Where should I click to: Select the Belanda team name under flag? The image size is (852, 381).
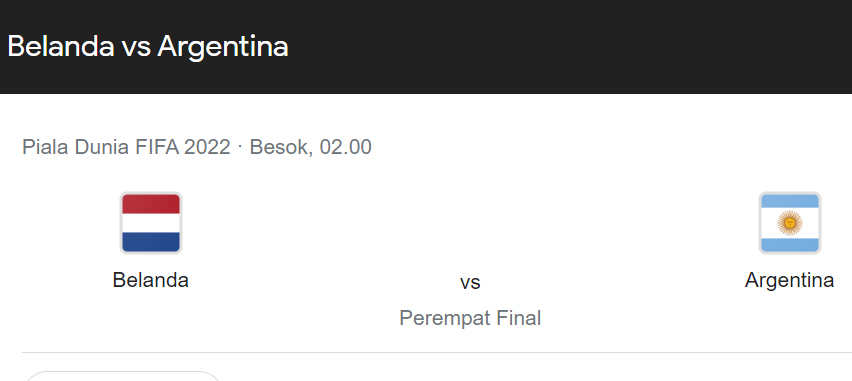(151, 280)
